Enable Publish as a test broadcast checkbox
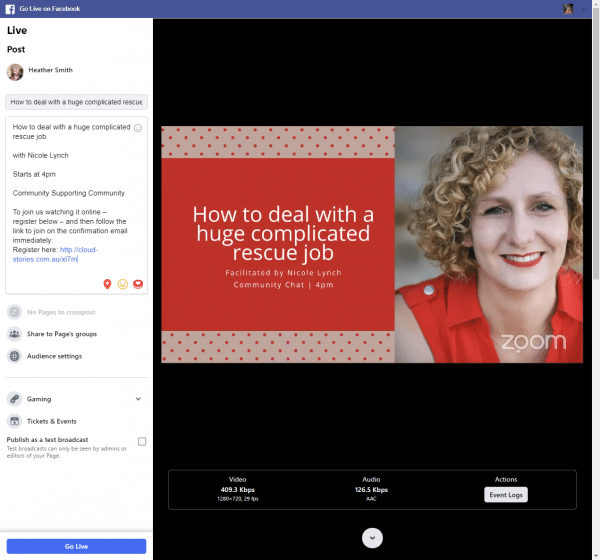Viewport: 600px width, 560px height. coord(142,441)
